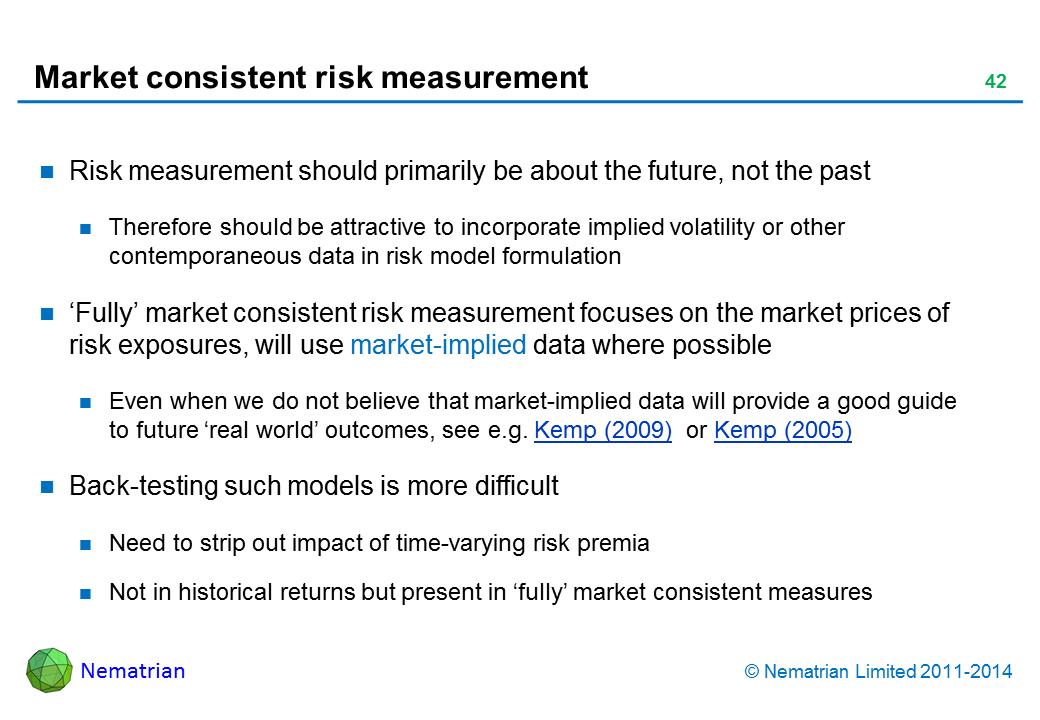Select the slide title 'Market consistent risk measurement'
Image resolution: width=1040 pixels, height=720 pixels.
pyautogui.click(x=311, y=77)
